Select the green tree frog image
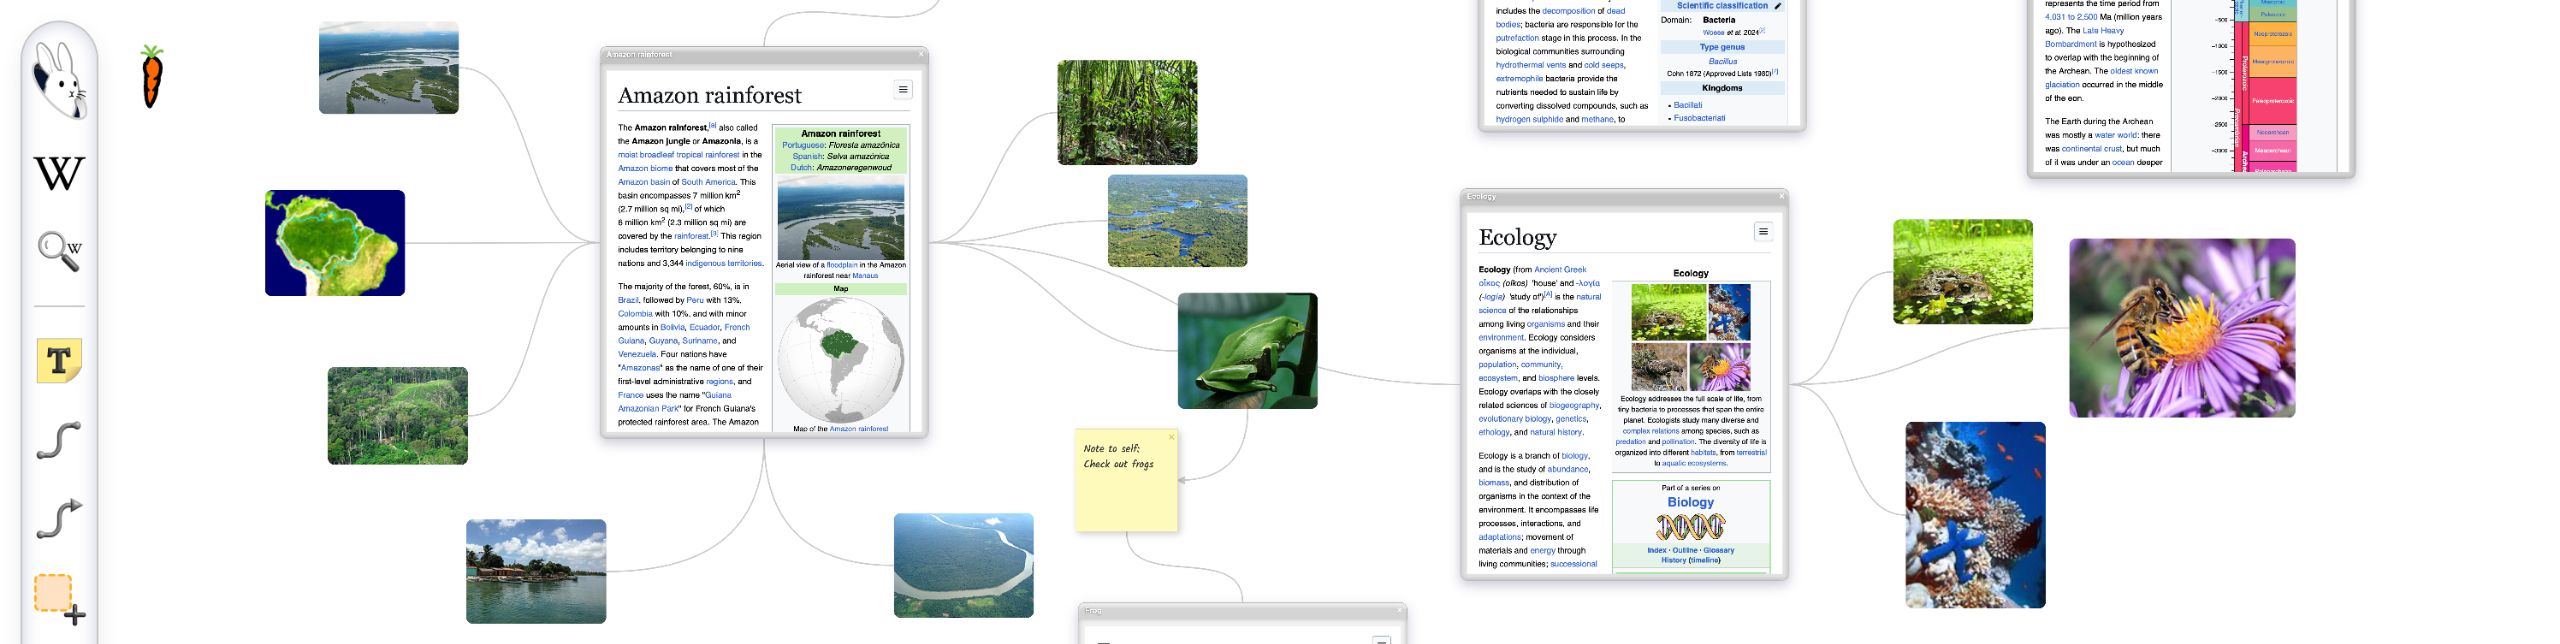 [x=1247, y=351]
